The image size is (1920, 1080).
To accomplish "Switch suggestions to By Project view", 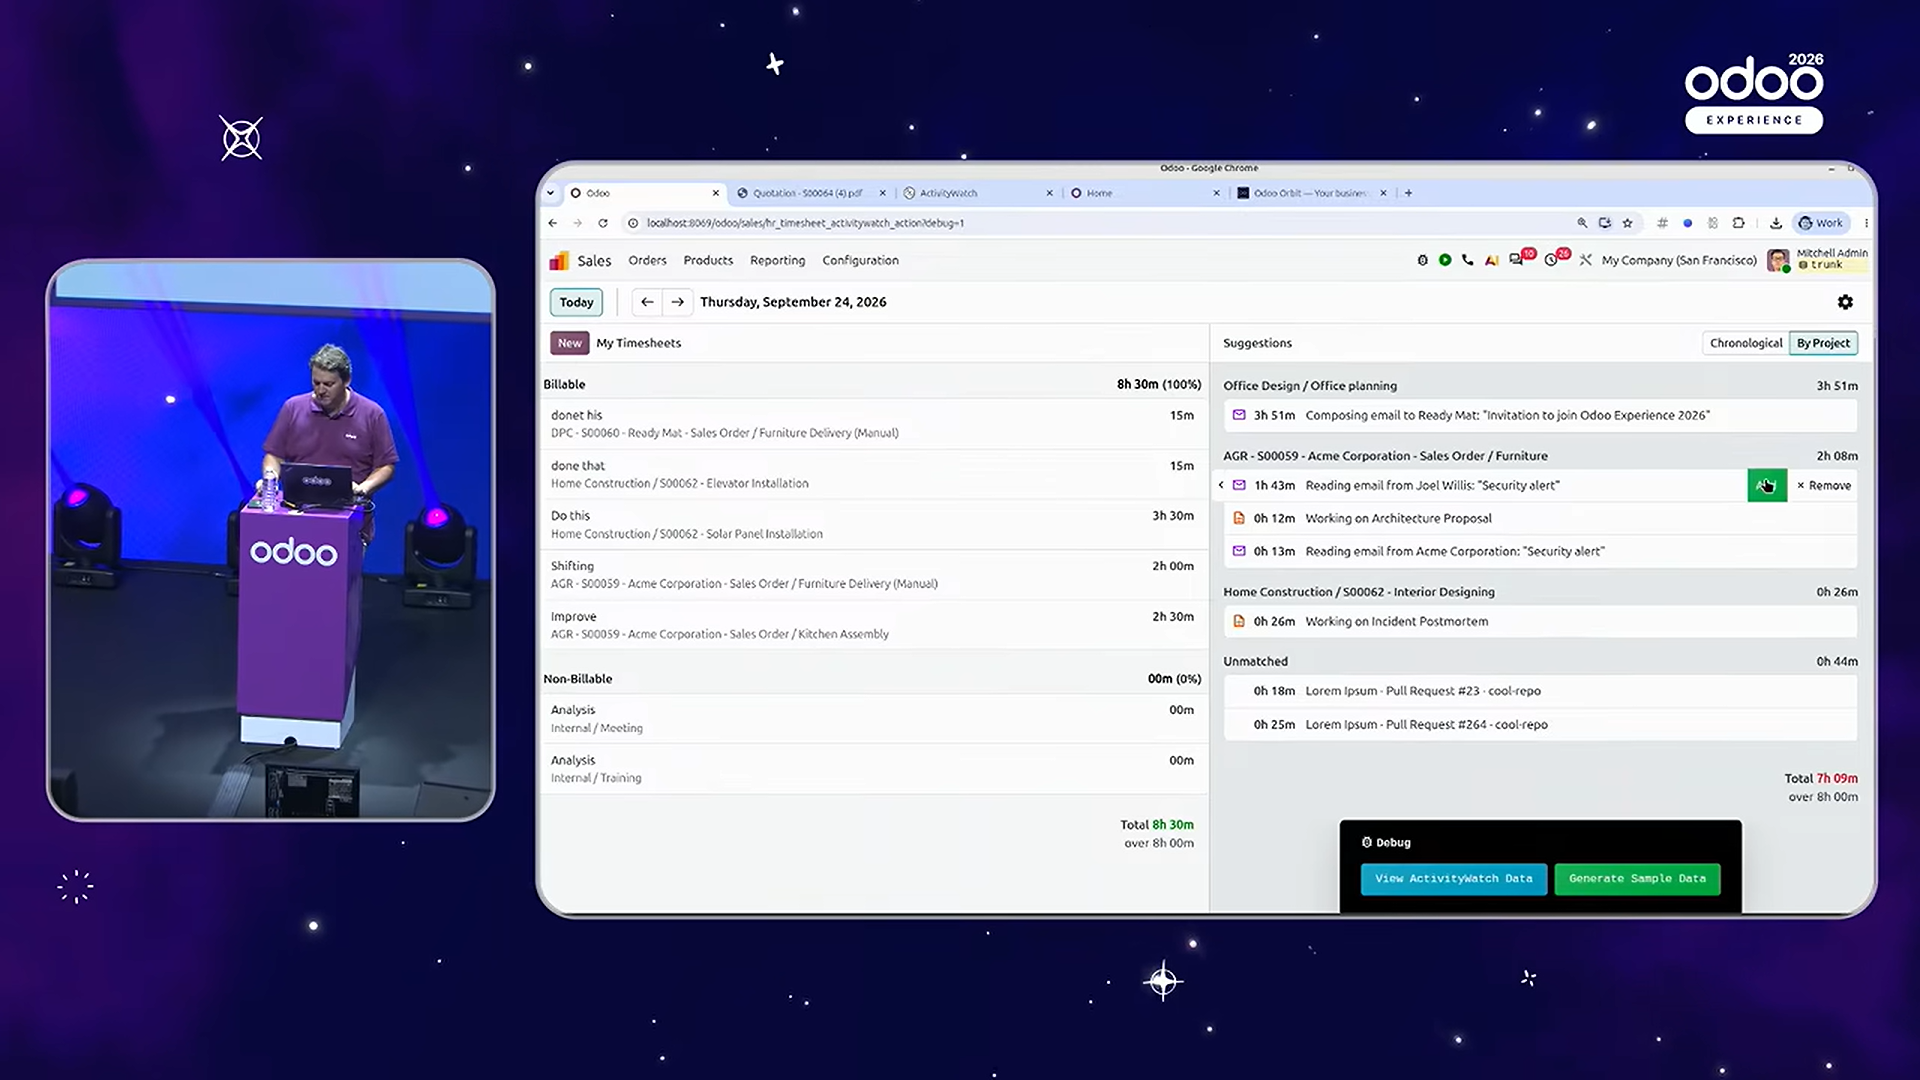I will [1823, 343].
